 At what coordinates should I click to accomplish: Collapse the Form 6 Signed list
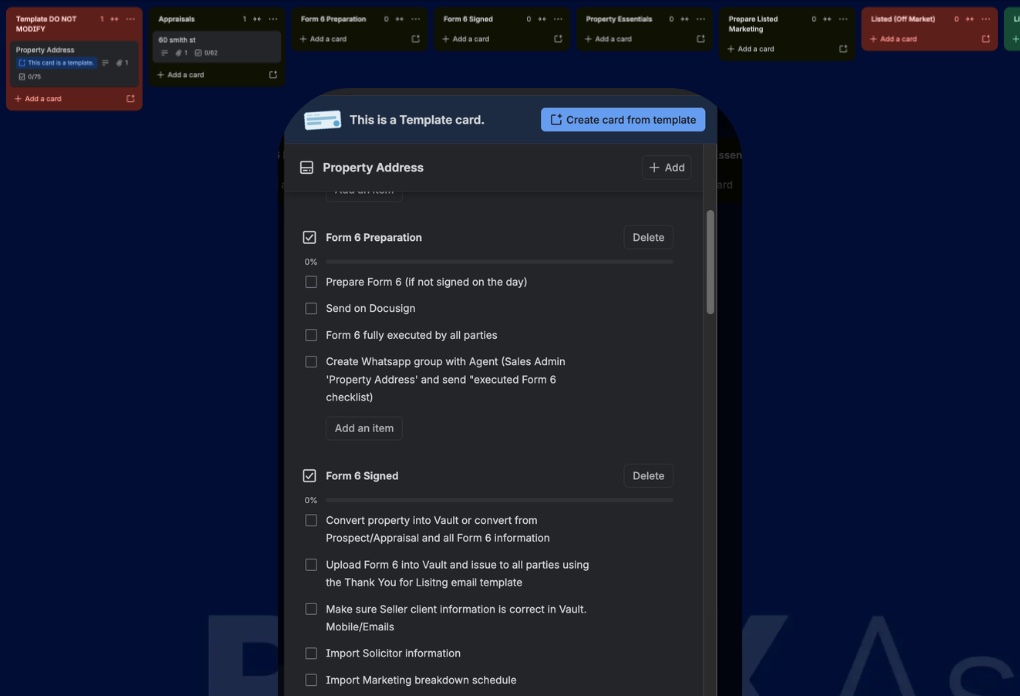click(542, 19)
